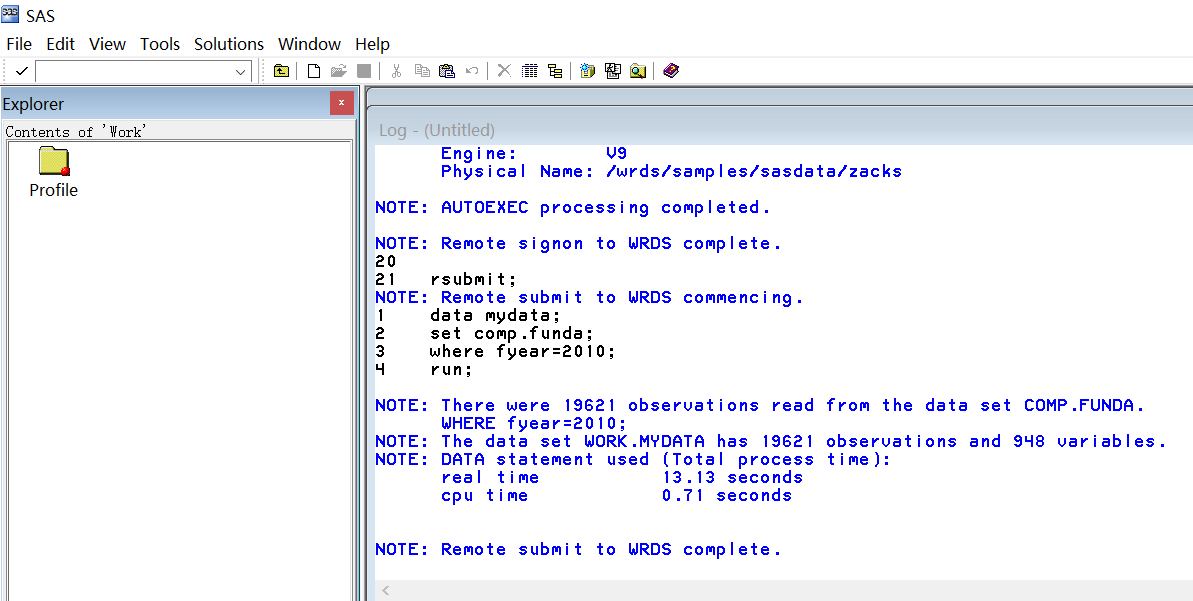
Task: Click 'AUTOEXEC processing completed' note
Action: point(573,207)
